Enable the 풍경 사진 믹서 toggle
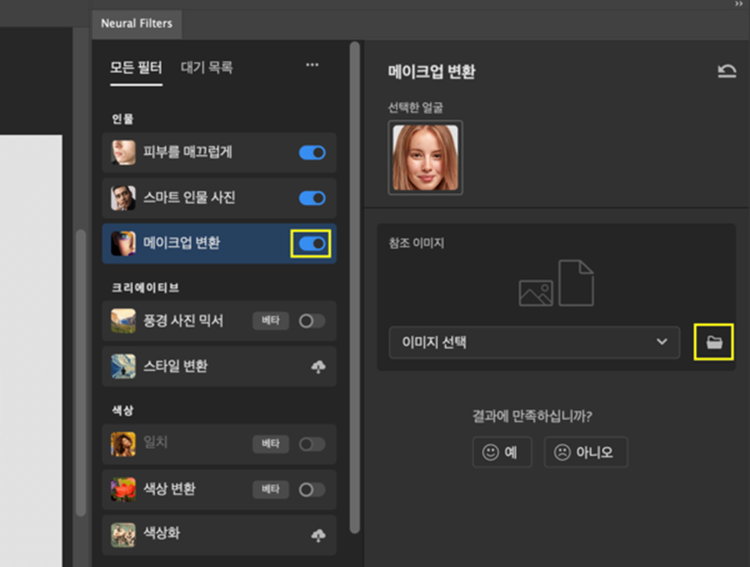Screen dimensions: 750x567 312,321
